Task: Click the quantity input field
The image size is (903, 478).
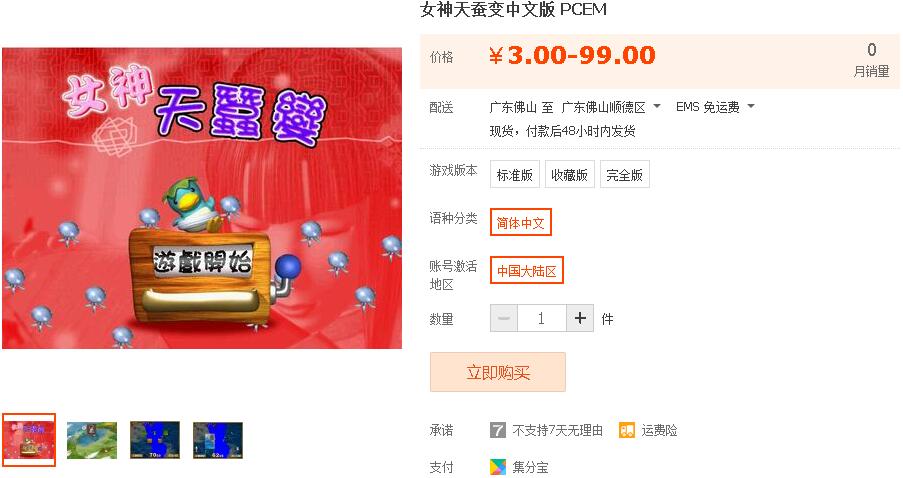Action: (x=542, y=318)
